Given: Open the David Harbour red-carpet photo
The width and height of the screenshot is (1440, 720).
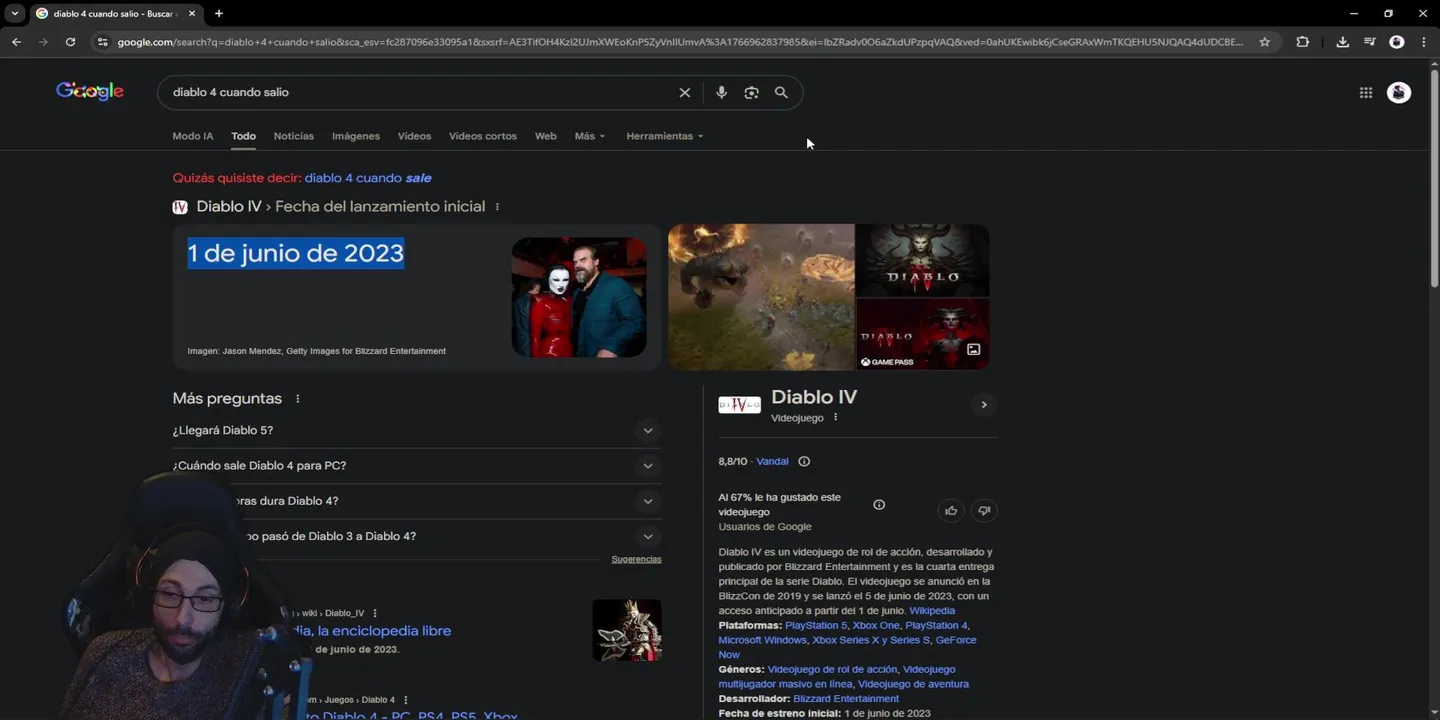Looking at the screenshot, I should pyautogui.click(x=579, y=297).
